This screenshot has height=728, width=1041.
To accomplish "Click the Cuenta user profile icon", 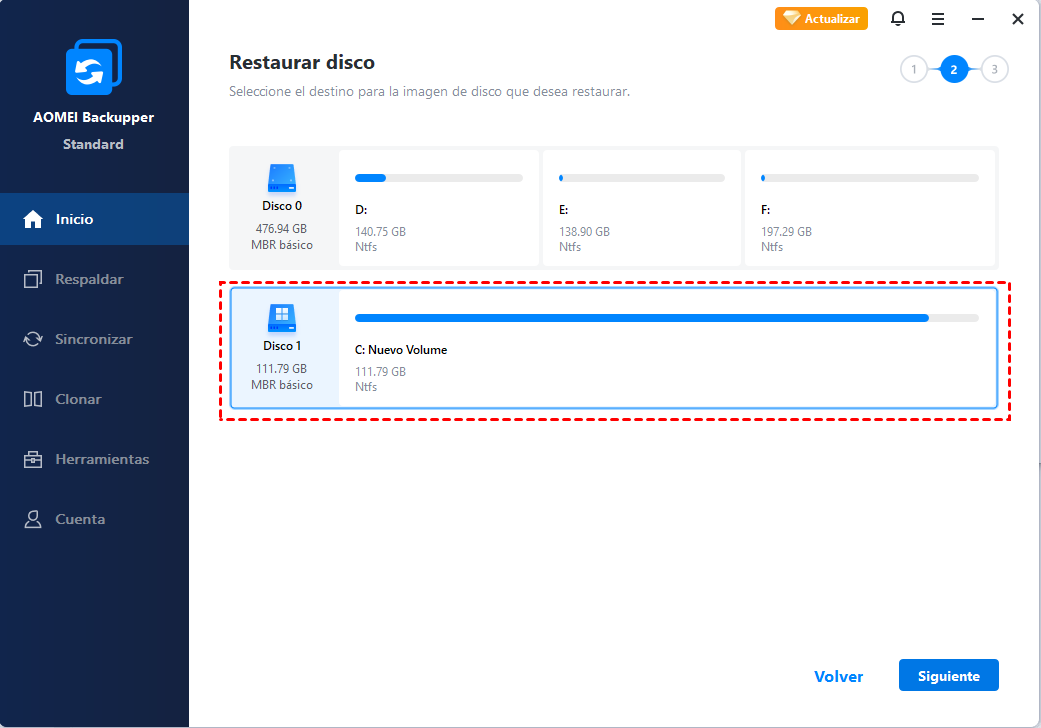I will [33, 519].
